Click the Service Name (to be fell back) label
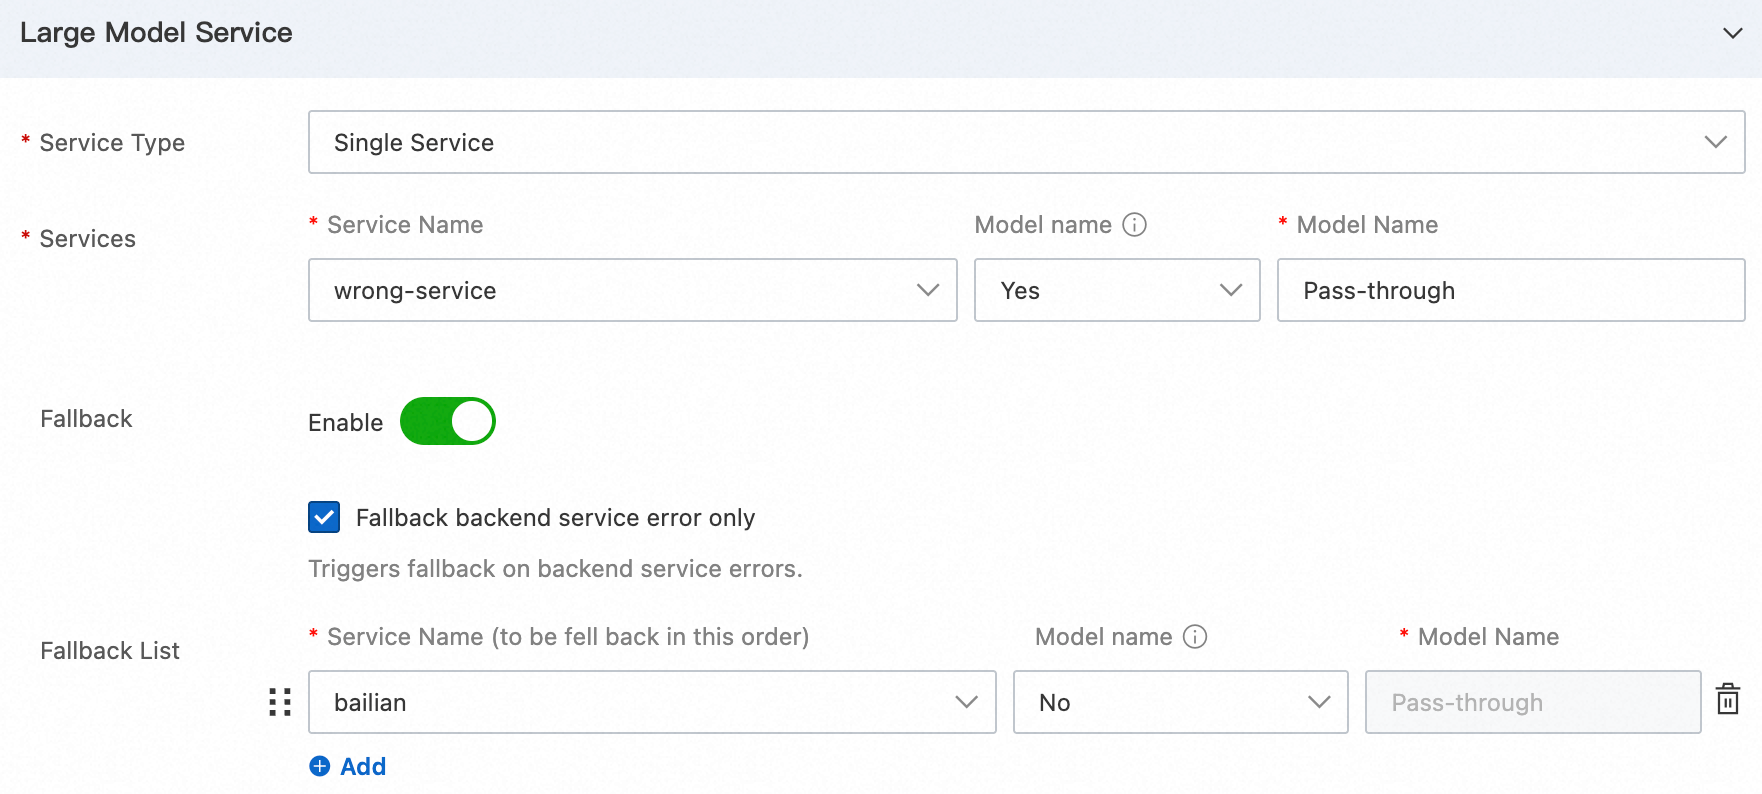1762x794 pixels. [568, 637]
